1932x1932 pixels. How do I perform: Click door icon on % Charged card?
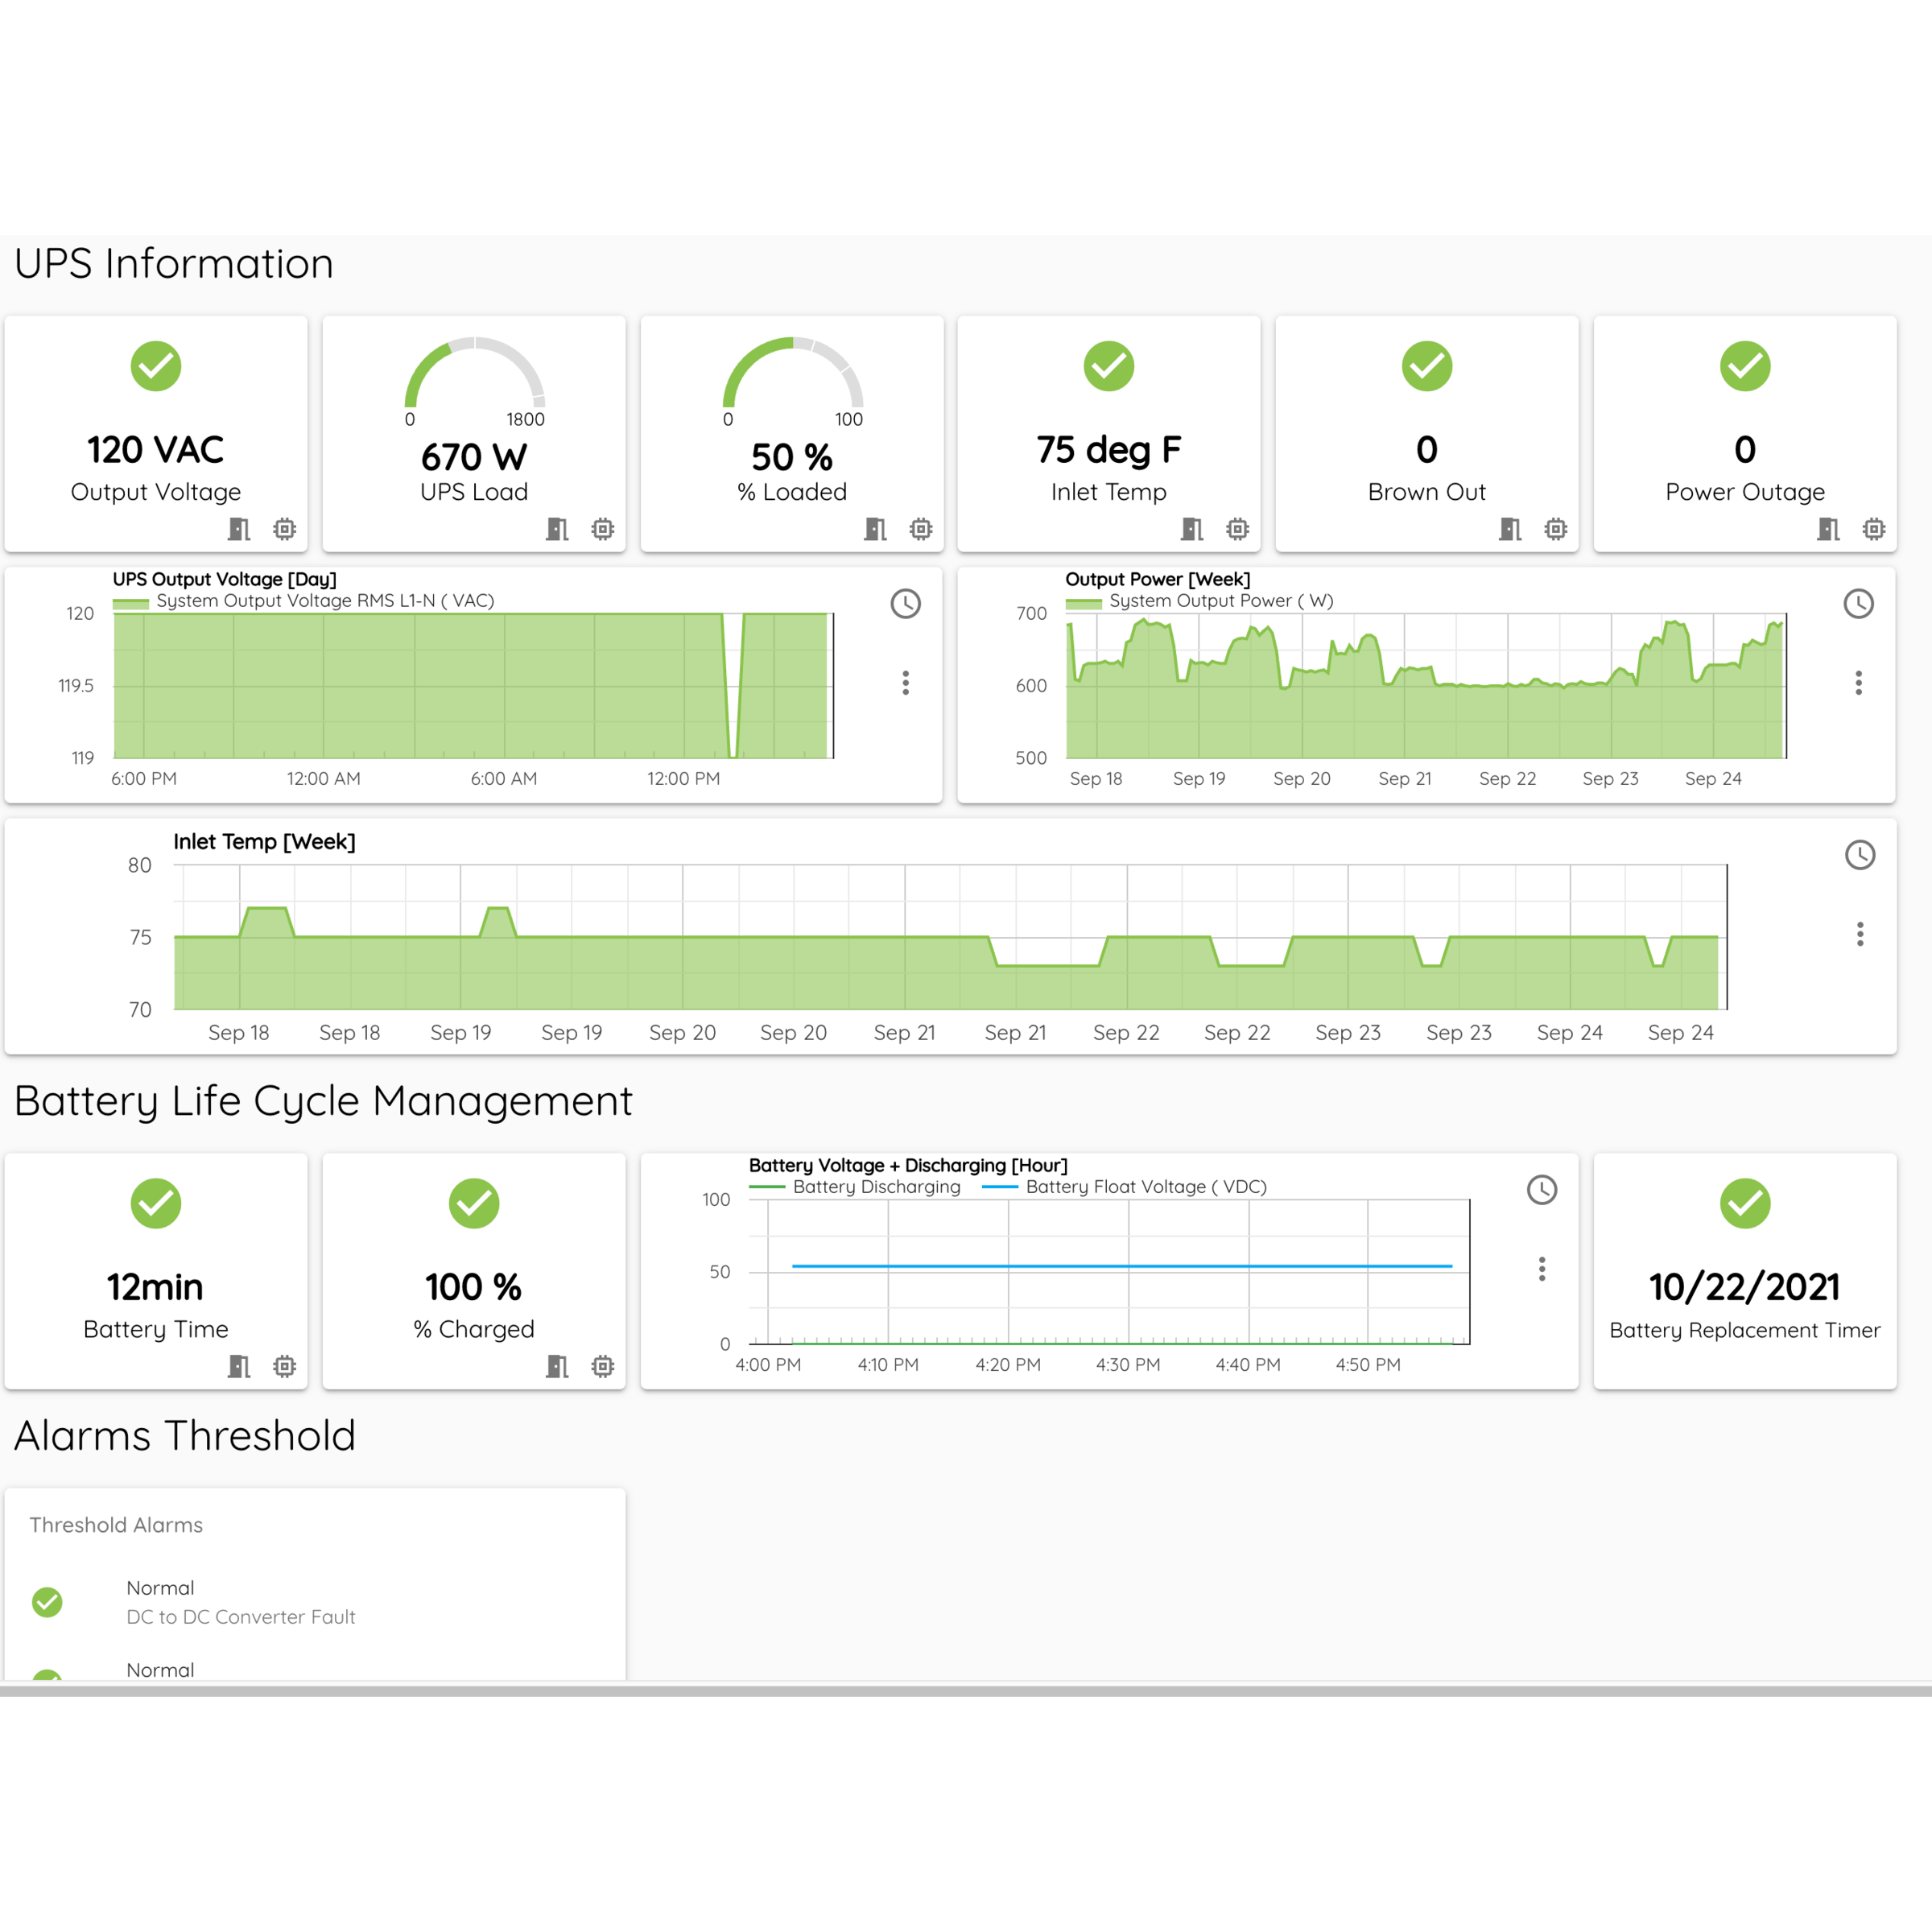point(557,1366)
